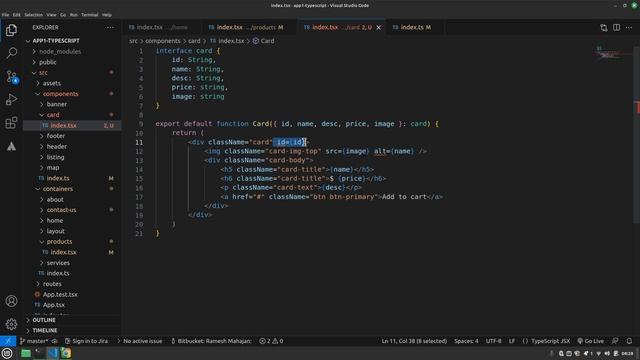Viewport: 640px width, 360px height.
Task: Click Bitbucket: Ramesh Mahajan status item
Action: [x=211, y=341]
